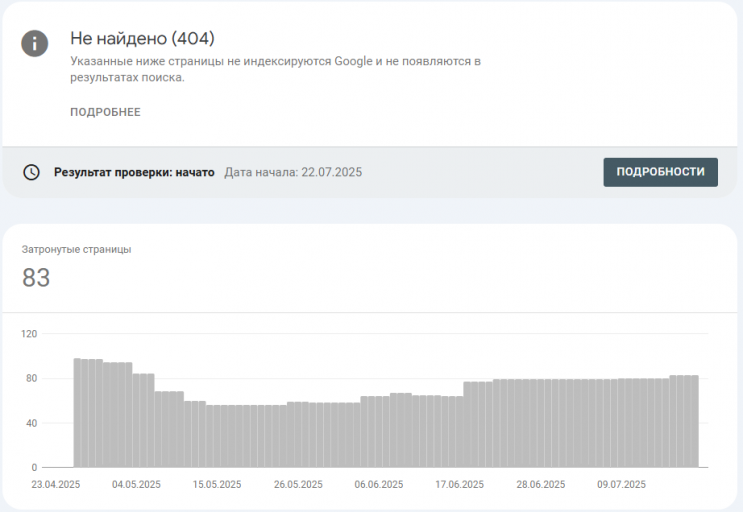
Task: Click the 28.06.2025 date label
Action: click(541, 485)
